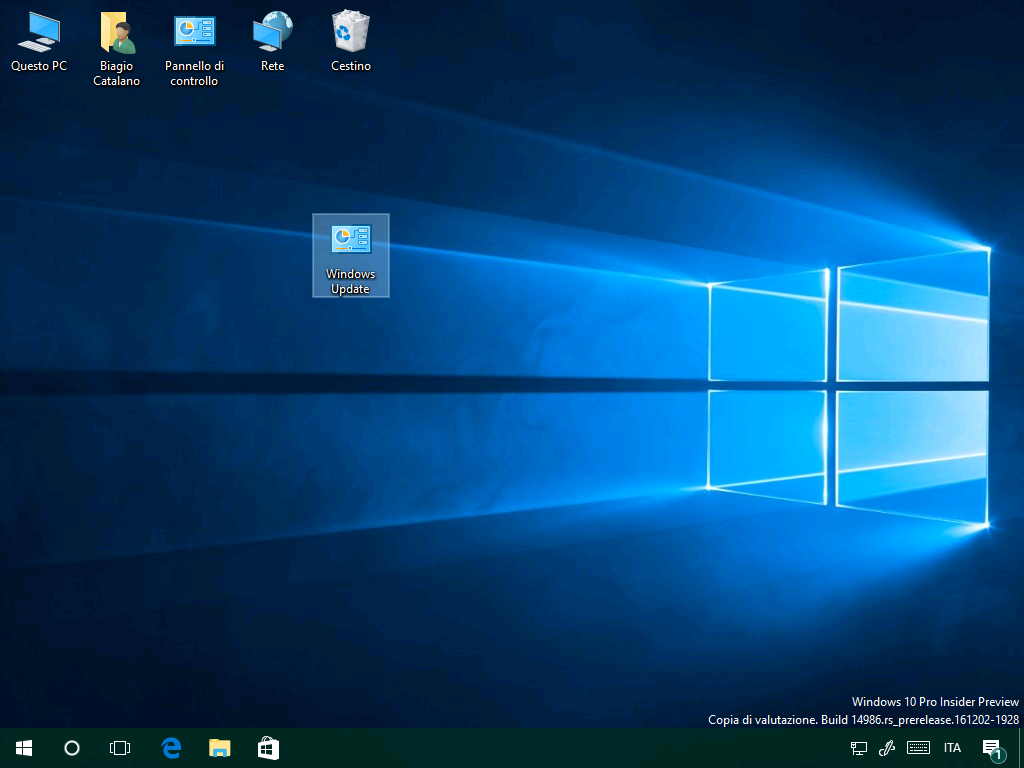Viewport: 1024px width, 768px height.
Task: Open the Windows Start menu
Action: pyautogui.click(x=24, y=748)
